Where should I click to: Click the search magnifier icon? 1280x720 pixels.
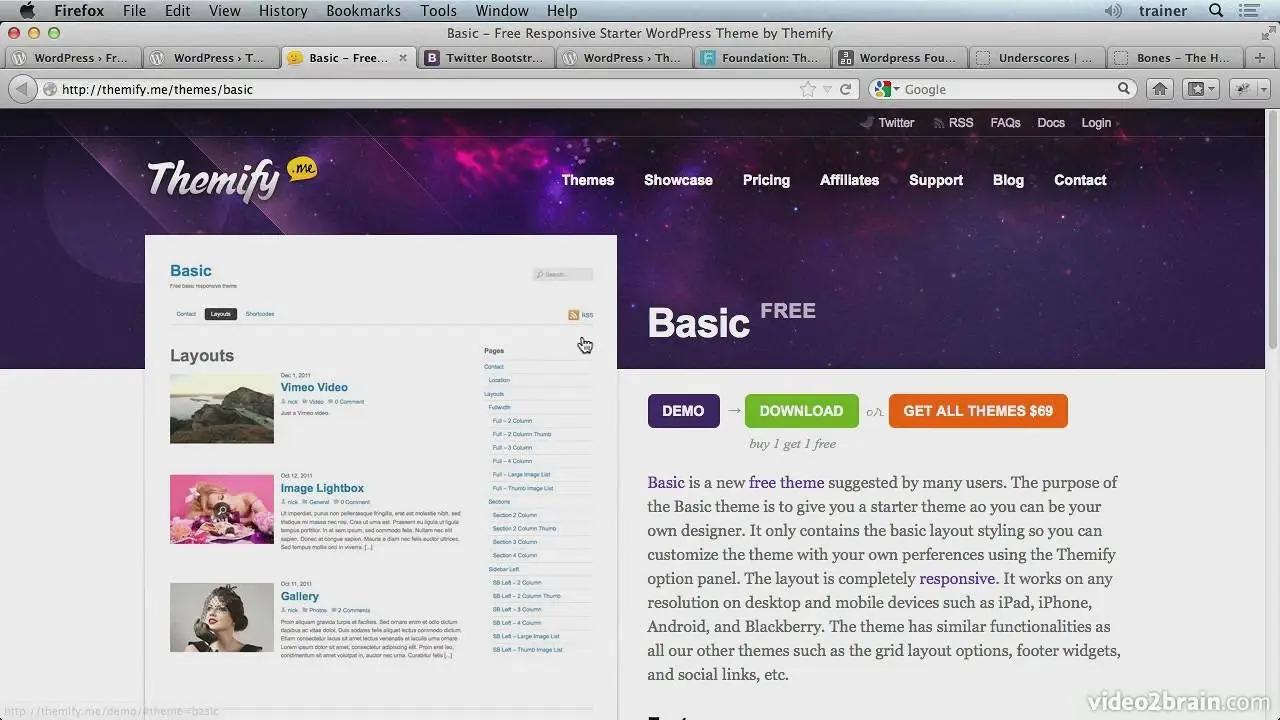click(x=1124, y=89)
